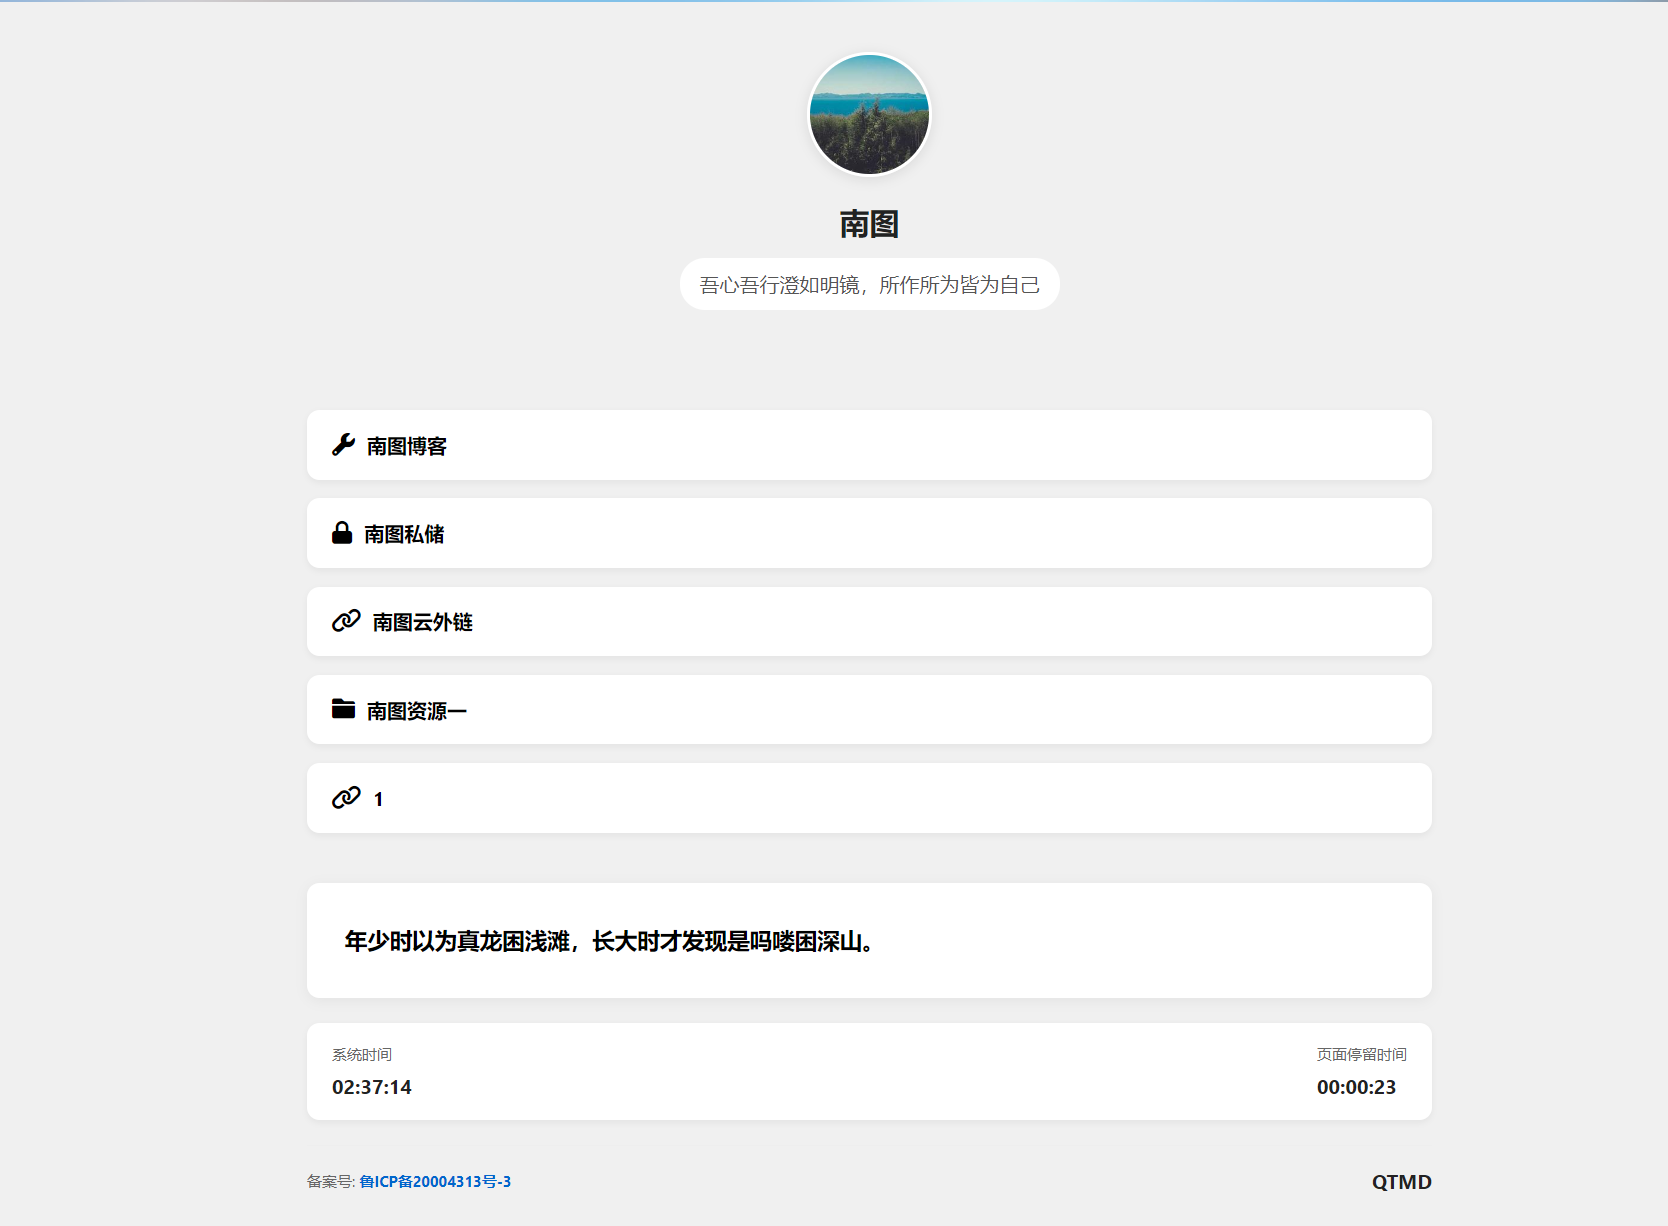Select the site name 南图
The image size is (1668, 1226).
pyautogui.click(x=868, y=224)
